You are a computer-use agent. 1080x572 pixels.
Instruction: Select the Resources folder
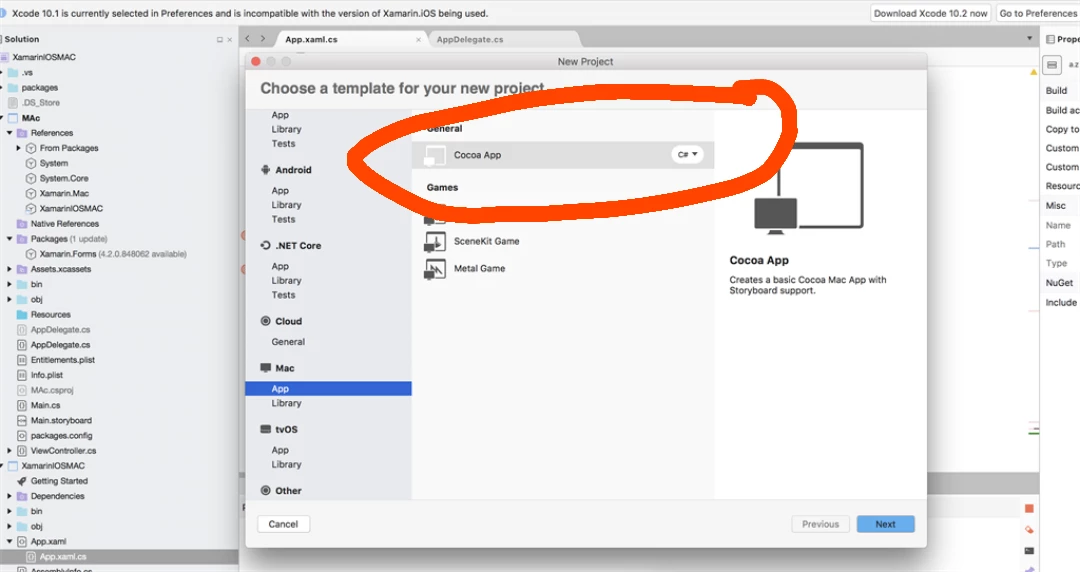50,315
